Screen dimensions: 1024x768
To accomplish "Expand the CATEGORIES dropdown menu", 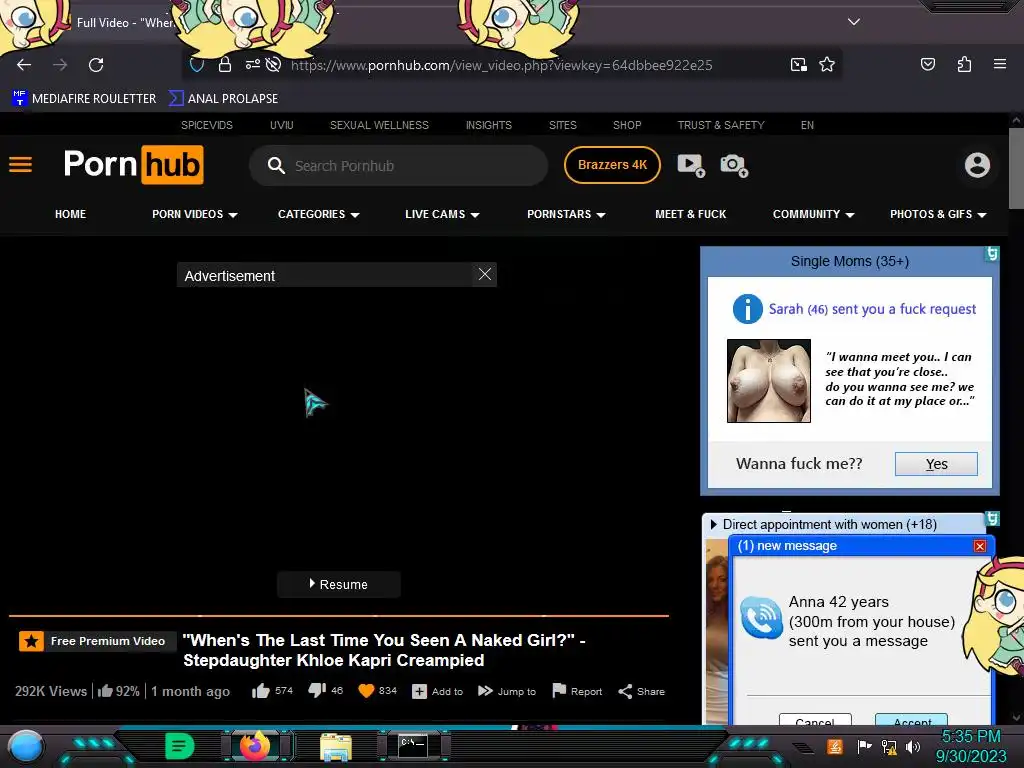I will (x=319, y=214).
